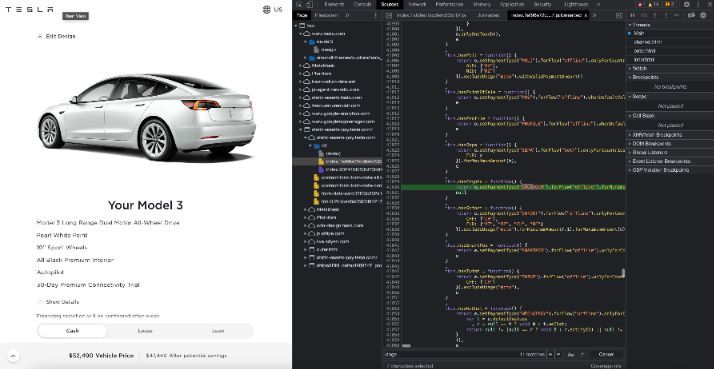Viewport: 714px width, 369px height.
Task: Expand DOM Breakpoints section
Action: (669, 144)
